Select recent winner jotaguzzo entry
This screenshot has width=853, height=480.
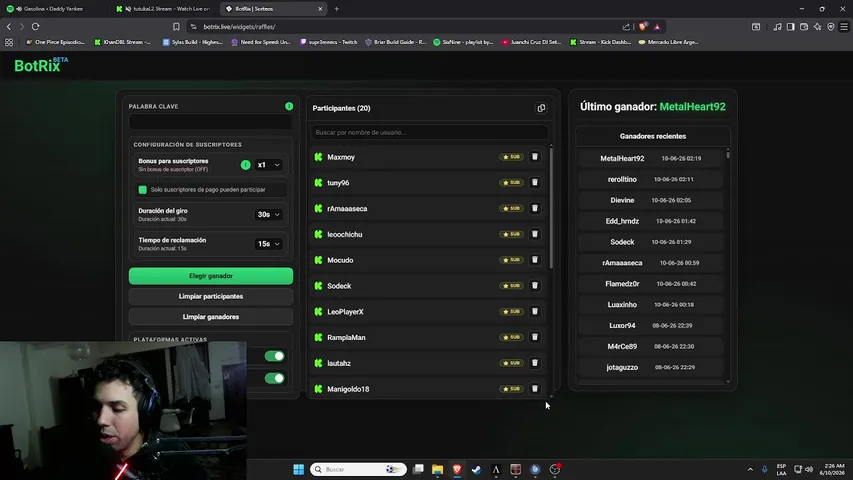pyautogui.click(x=650, y=367)
